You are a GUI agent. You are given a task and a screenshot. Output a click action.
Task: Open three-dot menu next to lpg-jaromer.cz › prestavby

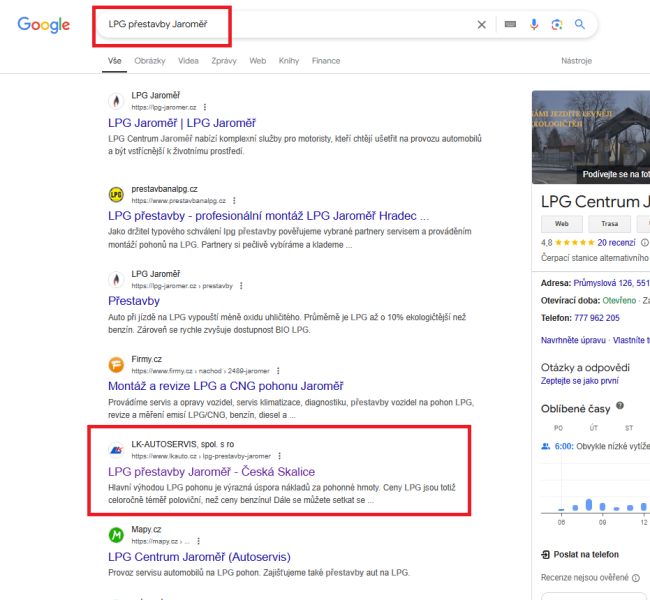coord(241,286)
